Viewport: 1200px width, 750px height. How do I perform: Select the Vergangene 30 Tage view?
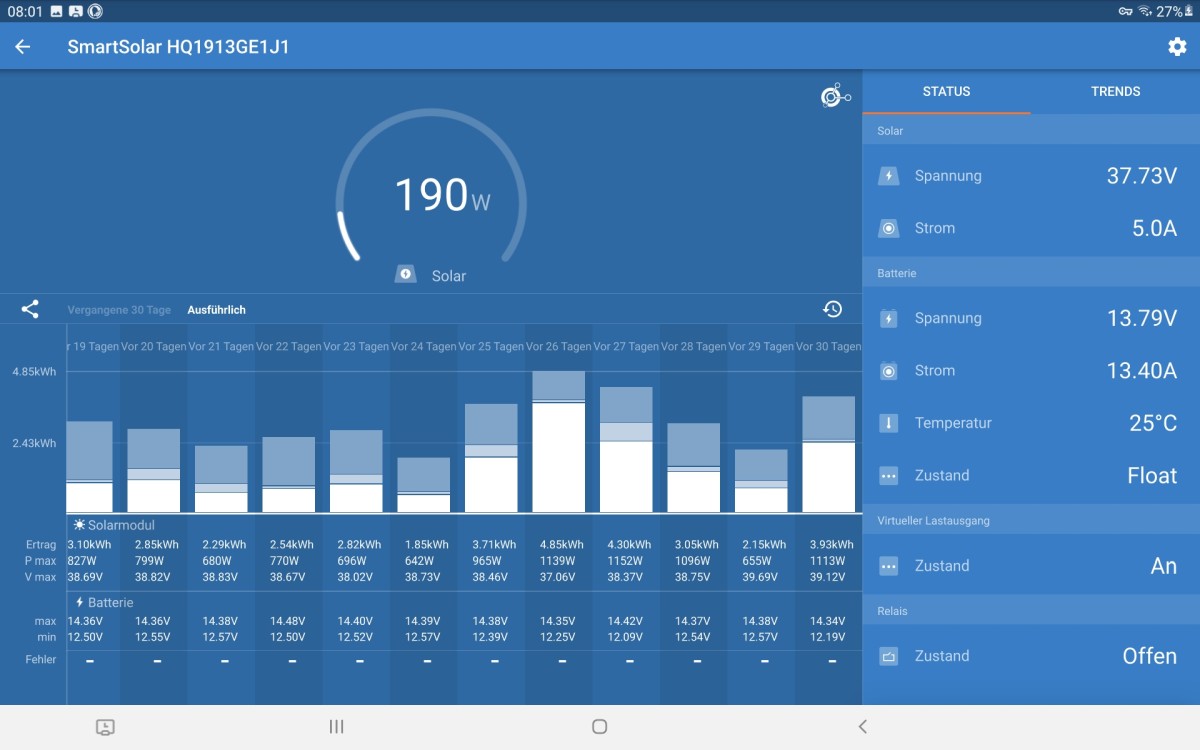119,310
